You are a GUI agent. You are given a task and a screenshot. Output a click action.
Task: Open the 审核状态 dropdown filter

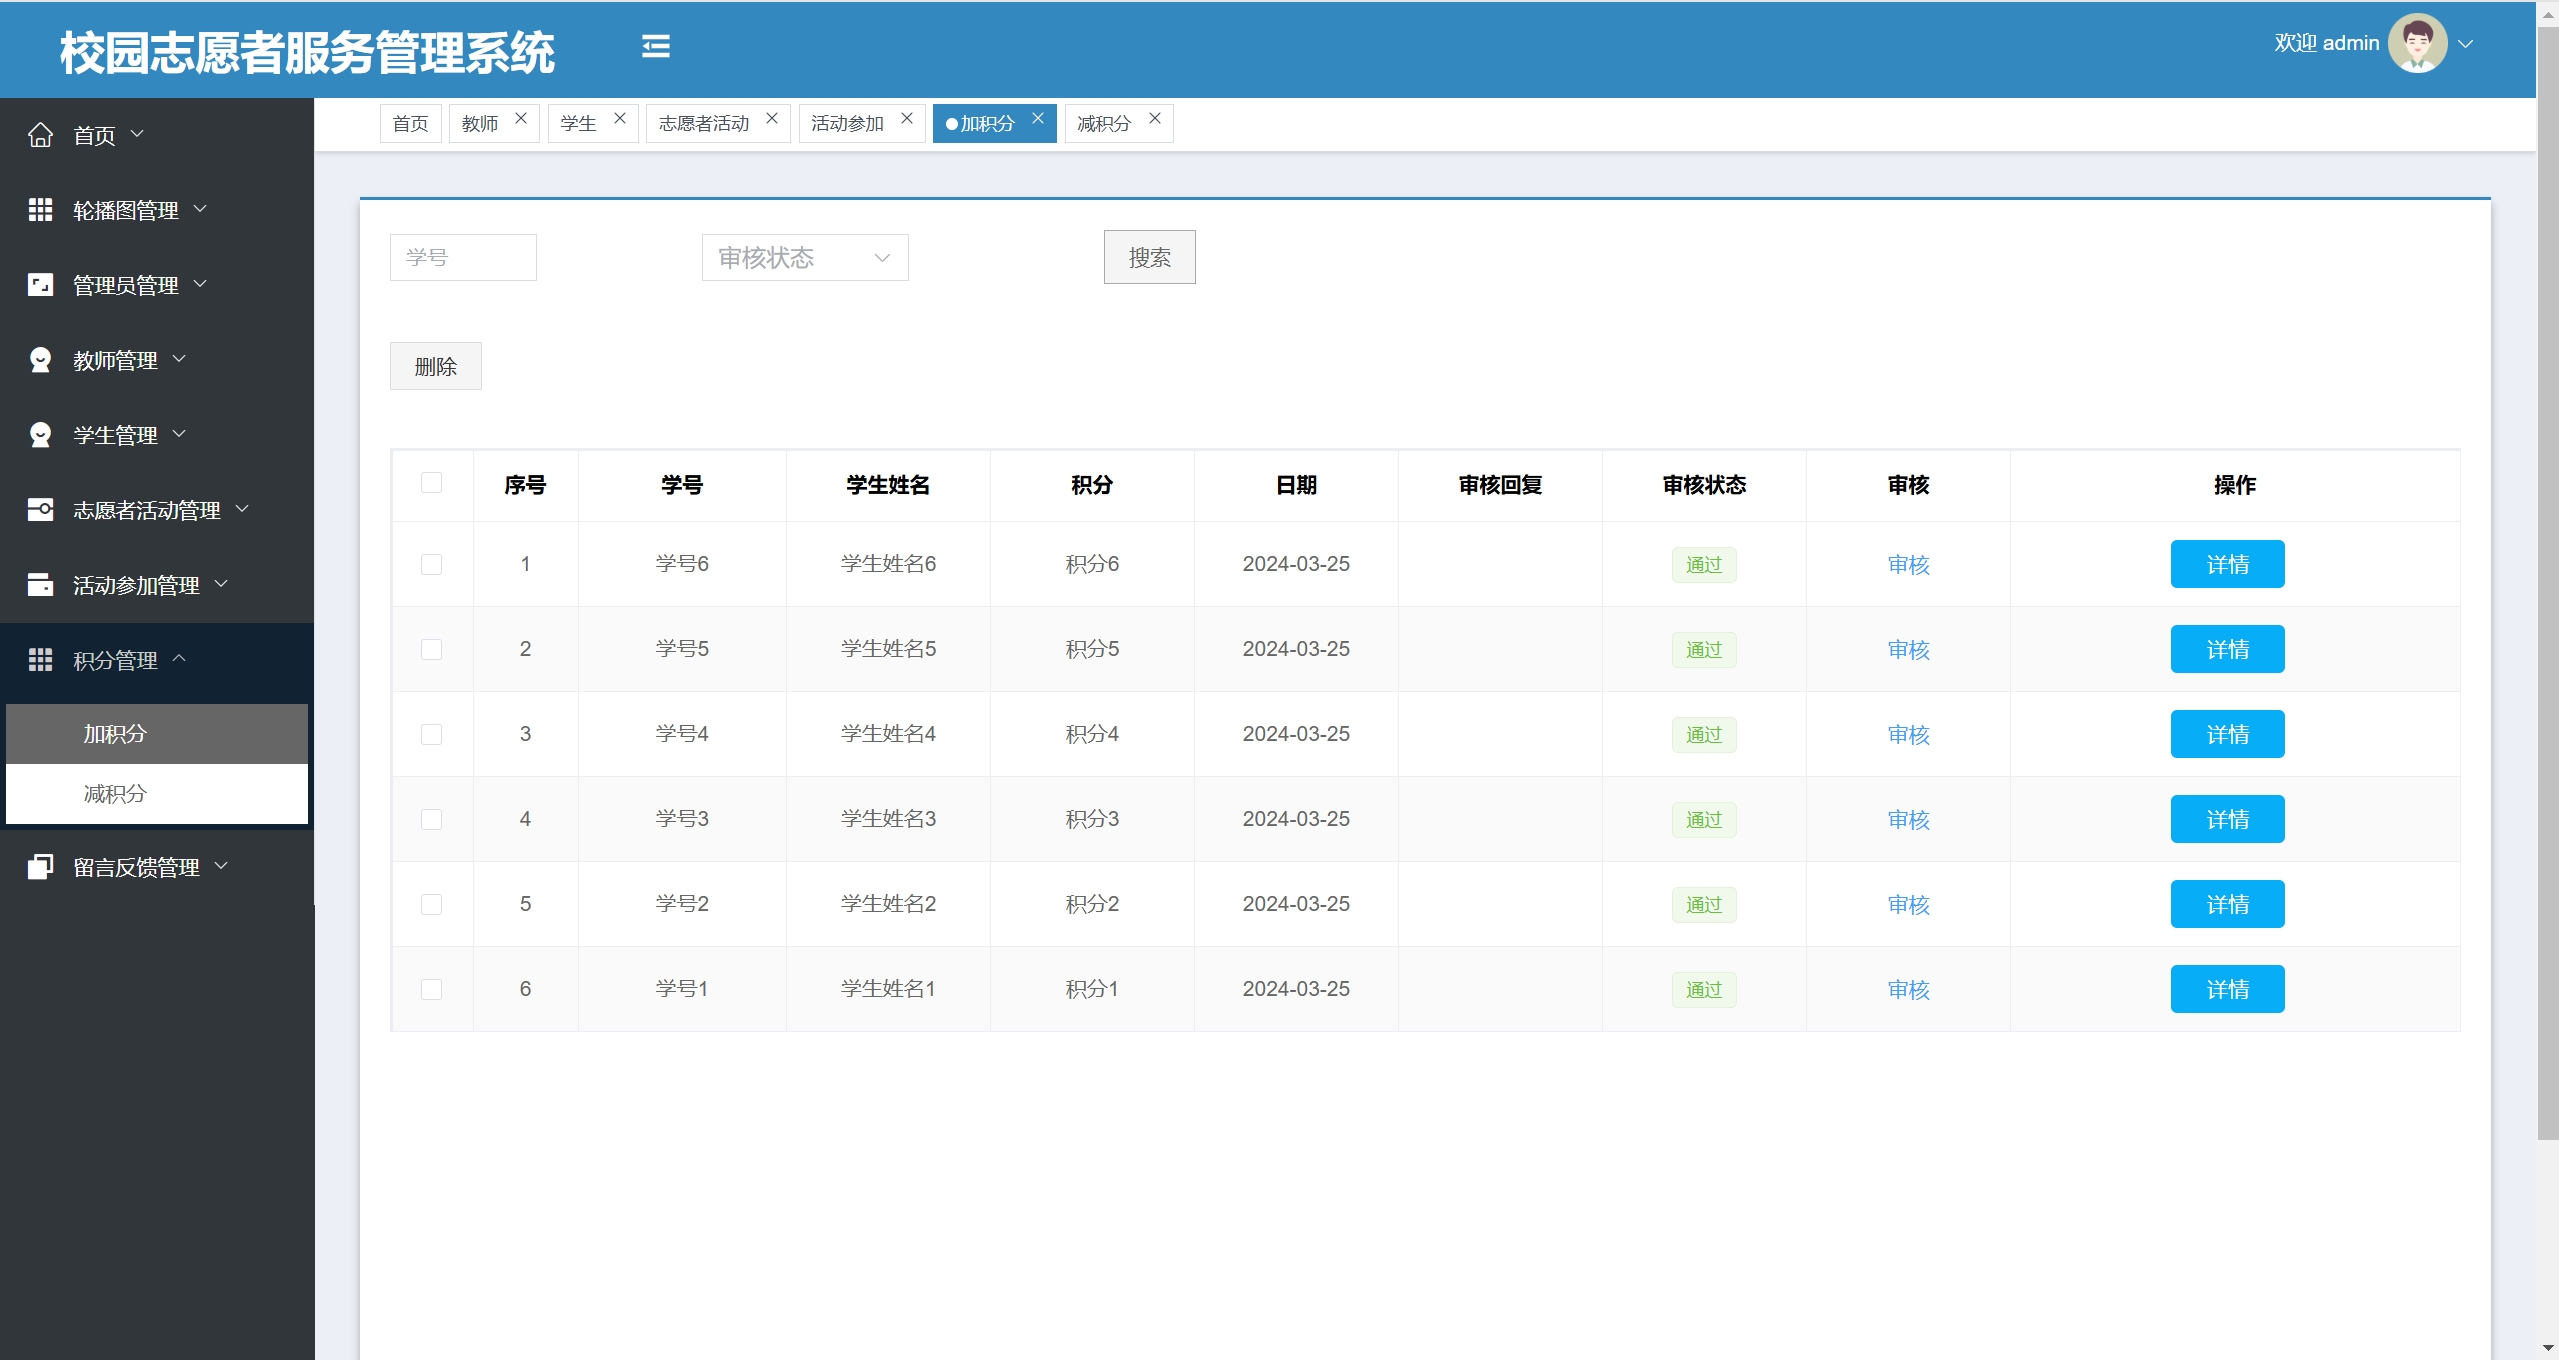click(x=805, y=258)
